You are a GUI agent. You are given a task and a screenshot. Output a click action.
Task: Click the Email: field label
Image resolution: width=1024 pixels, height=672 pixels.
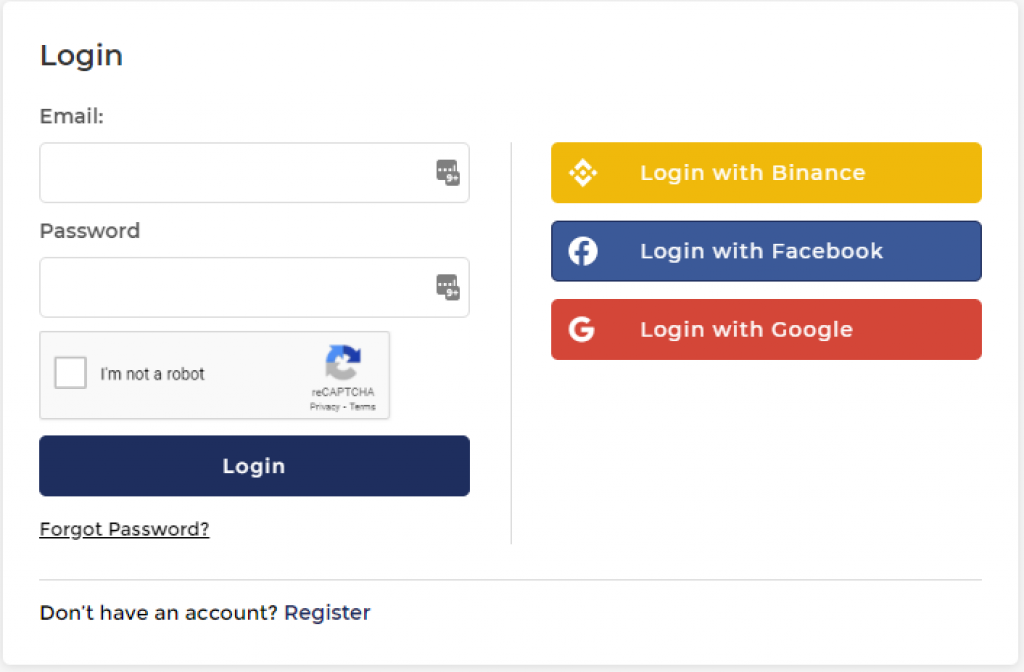(72, 116)
